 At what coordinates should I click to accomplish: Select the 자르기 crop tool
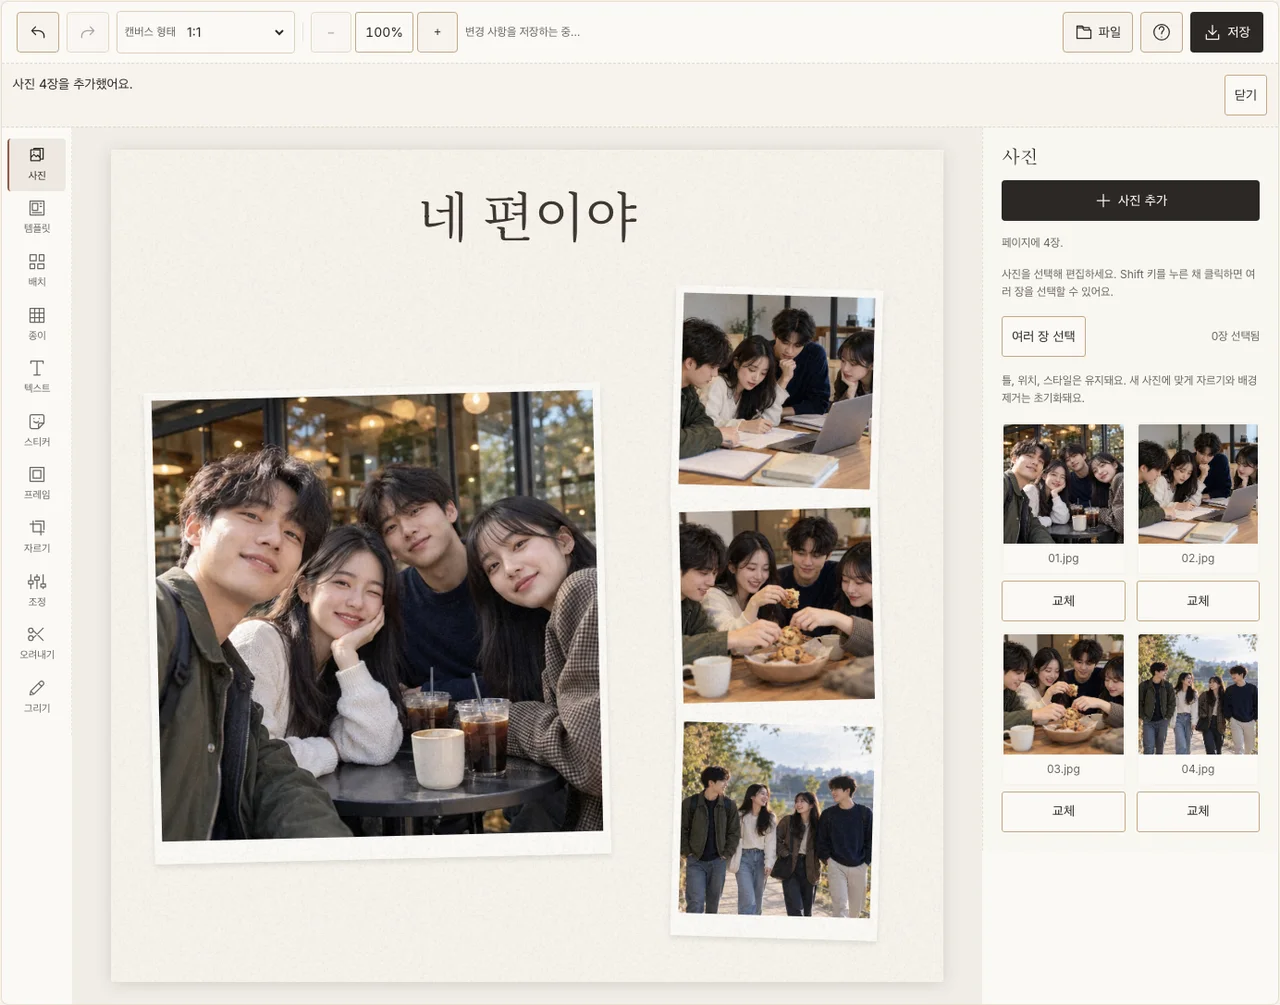point(37,537)
